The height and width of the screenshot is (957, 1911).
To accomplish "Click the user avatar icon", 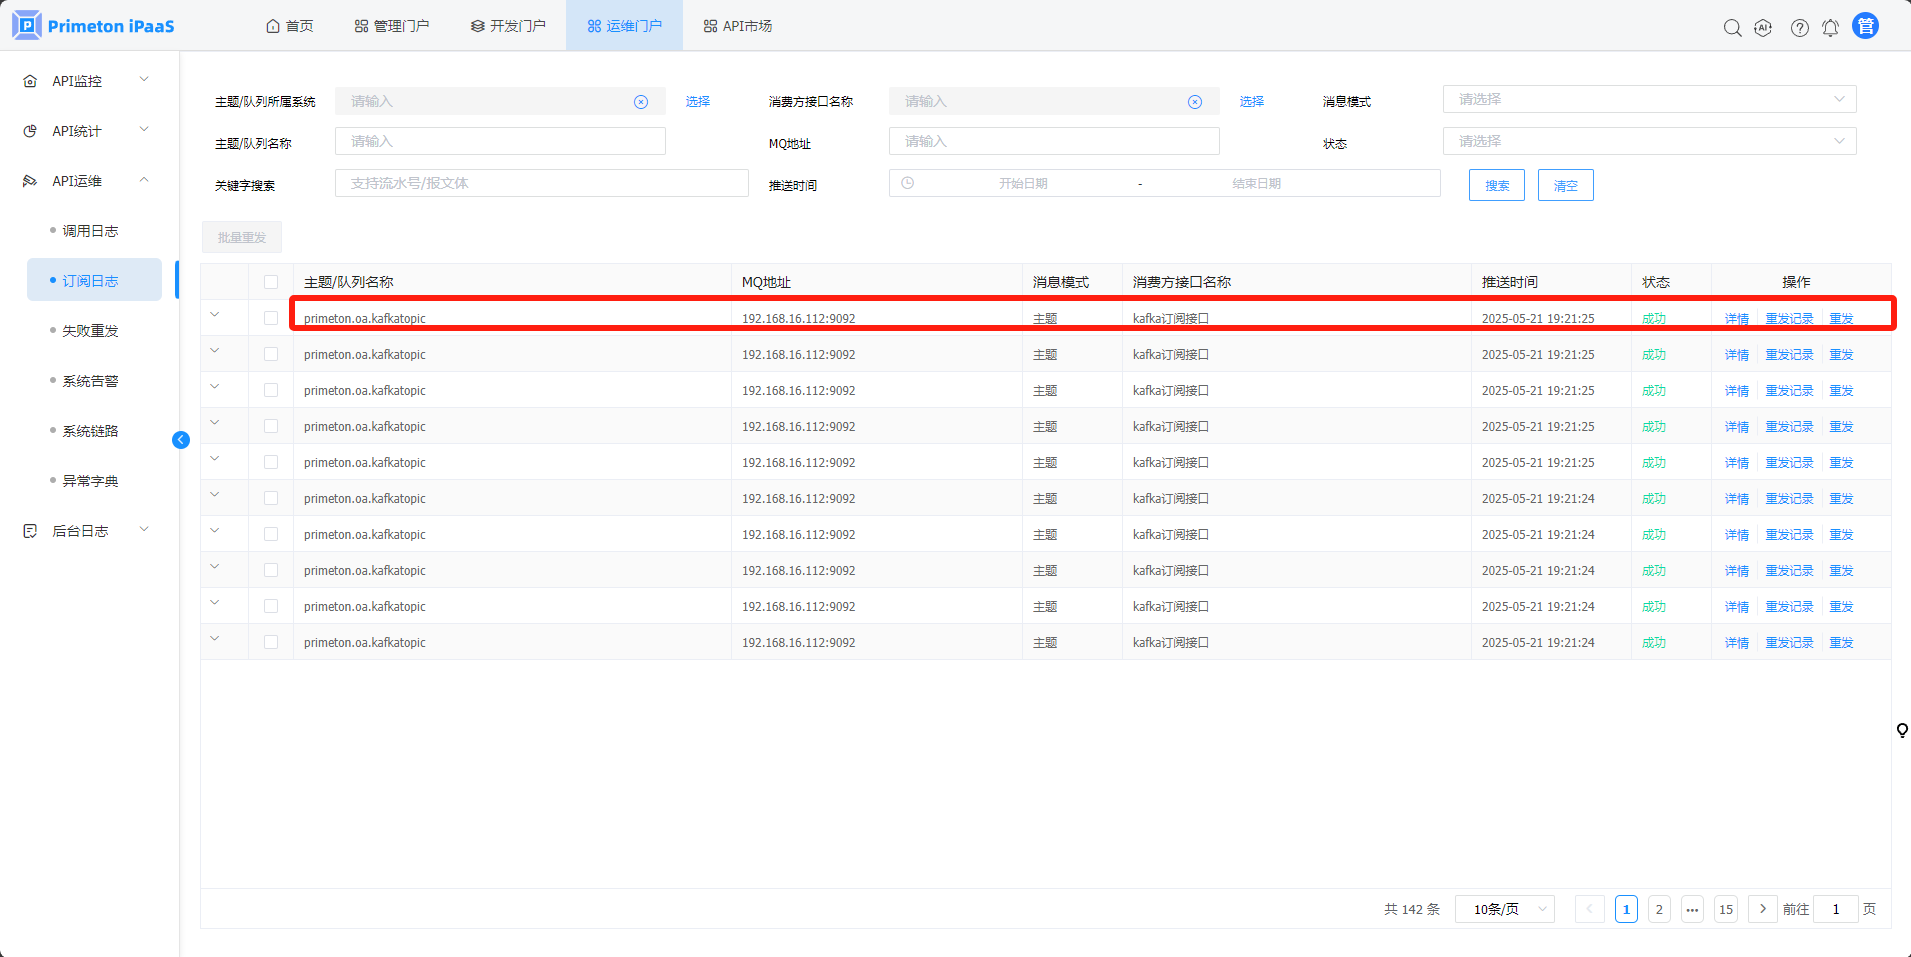I will click(1865, 26).
